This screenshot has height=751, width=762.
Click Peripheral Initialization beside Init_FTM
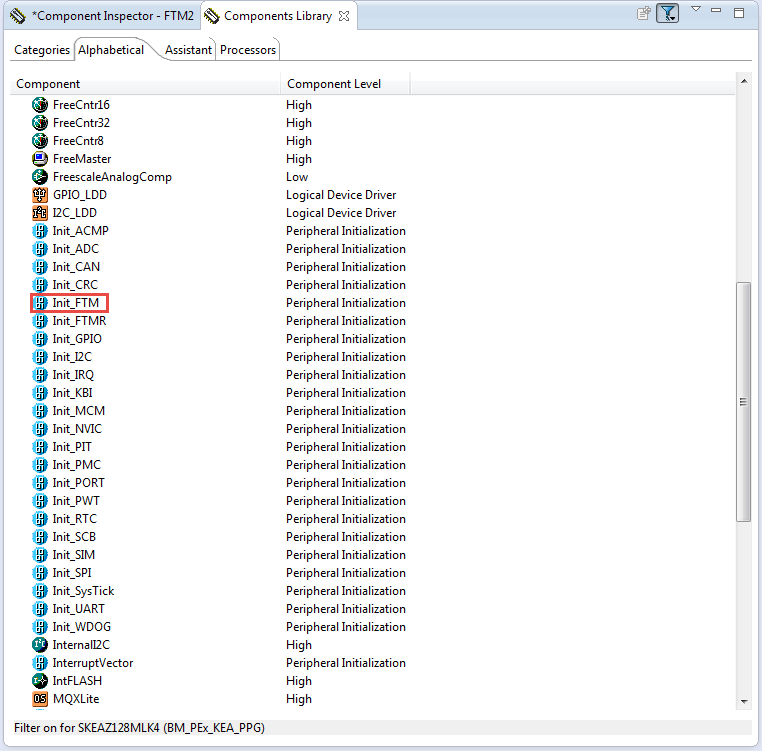pos(346,303)
